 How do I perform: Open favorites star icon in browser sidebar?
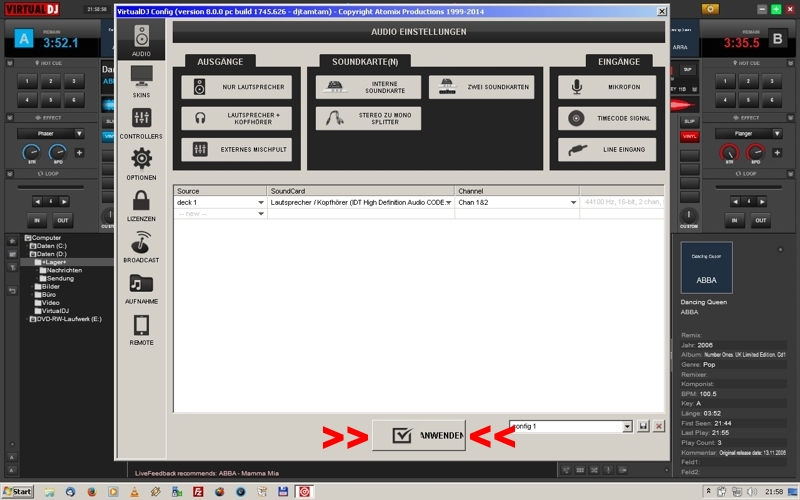click(x=12, y=241)
